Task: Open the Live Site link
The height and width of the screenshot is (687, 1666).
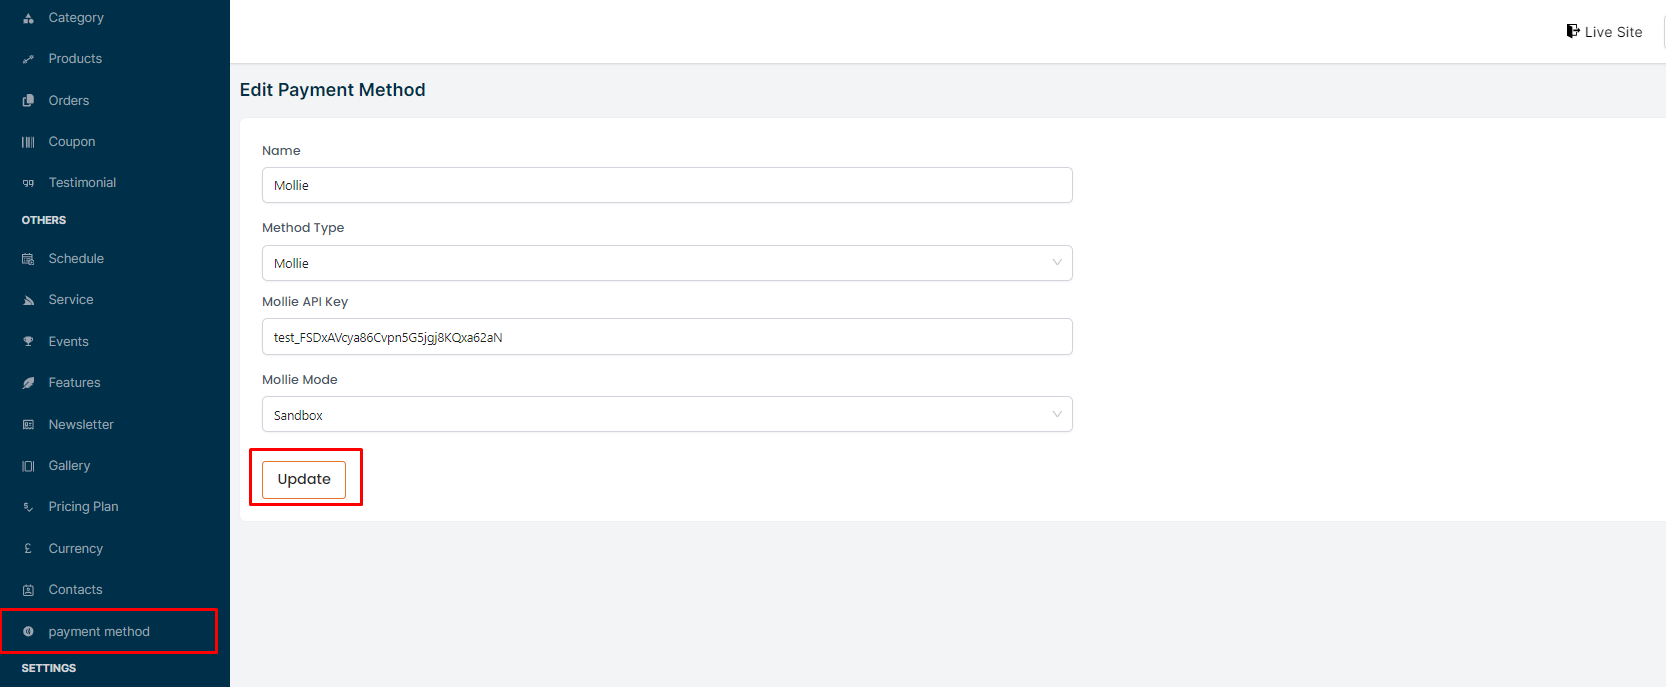Action: point(1612,32)
